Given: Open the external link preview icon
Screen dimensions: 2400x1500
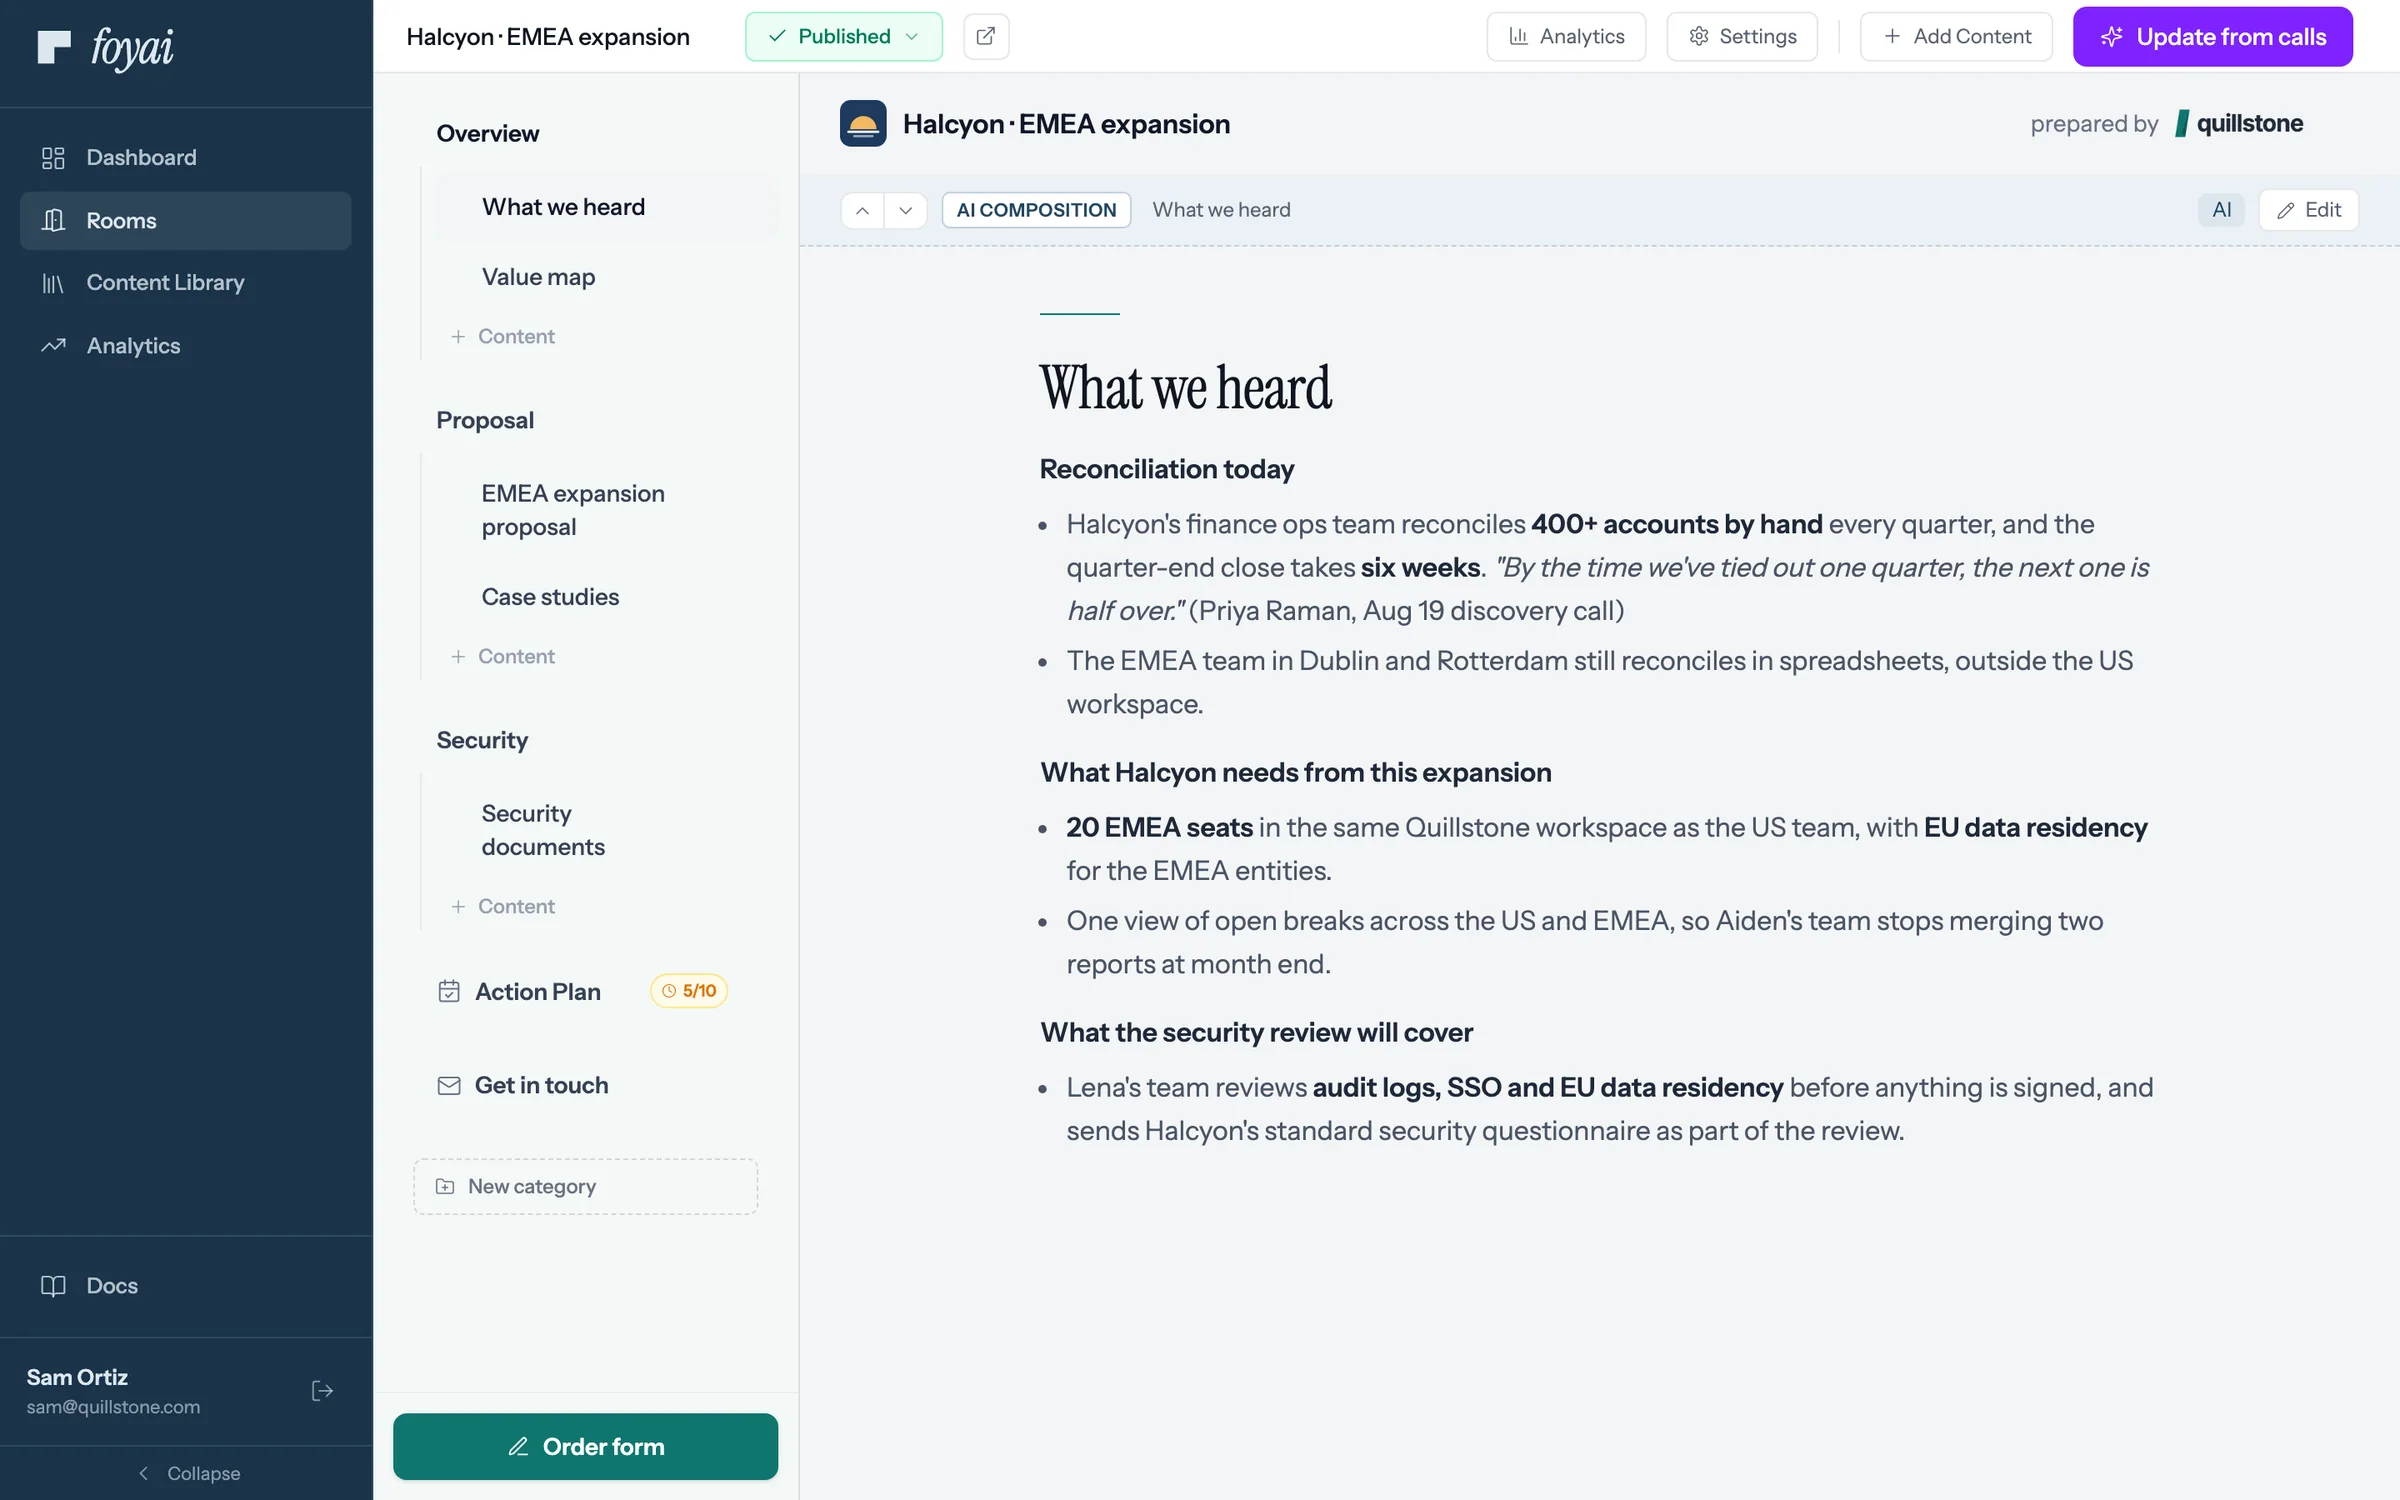Looking at the screenshot, I should 986,36.
